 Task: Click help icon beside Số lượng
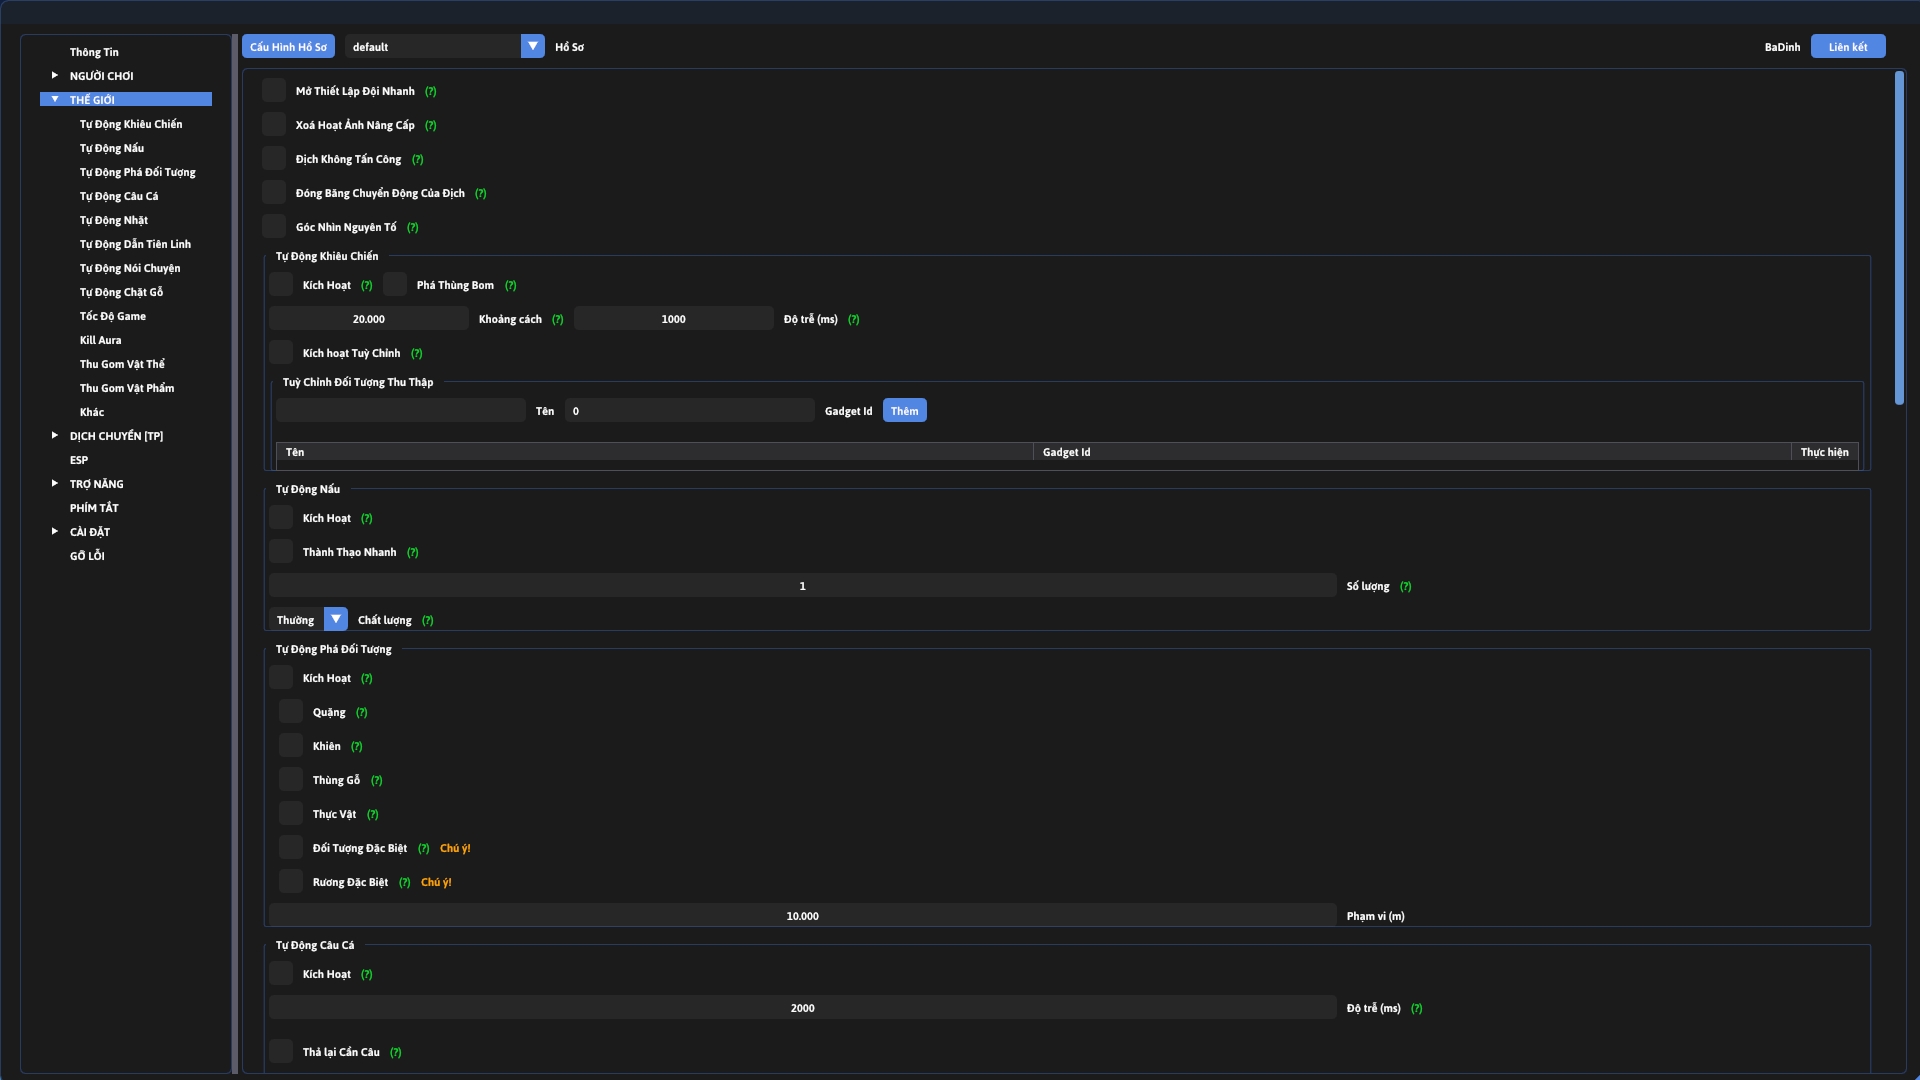click(x=1406, y=587)
